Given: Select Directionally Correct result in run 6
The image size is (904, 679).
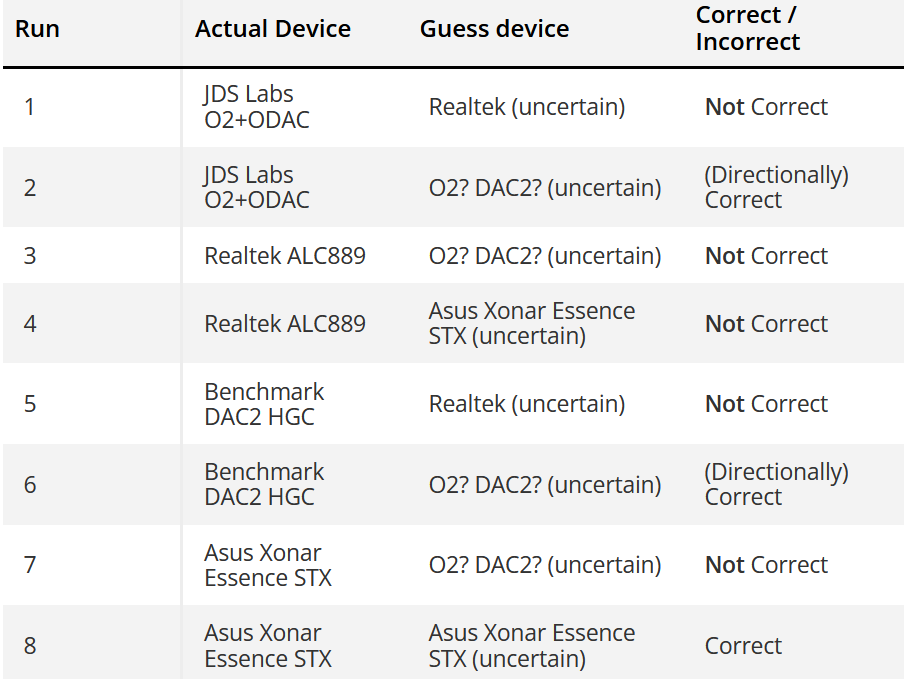Looking at the screenshot, I should pos(777,484).
